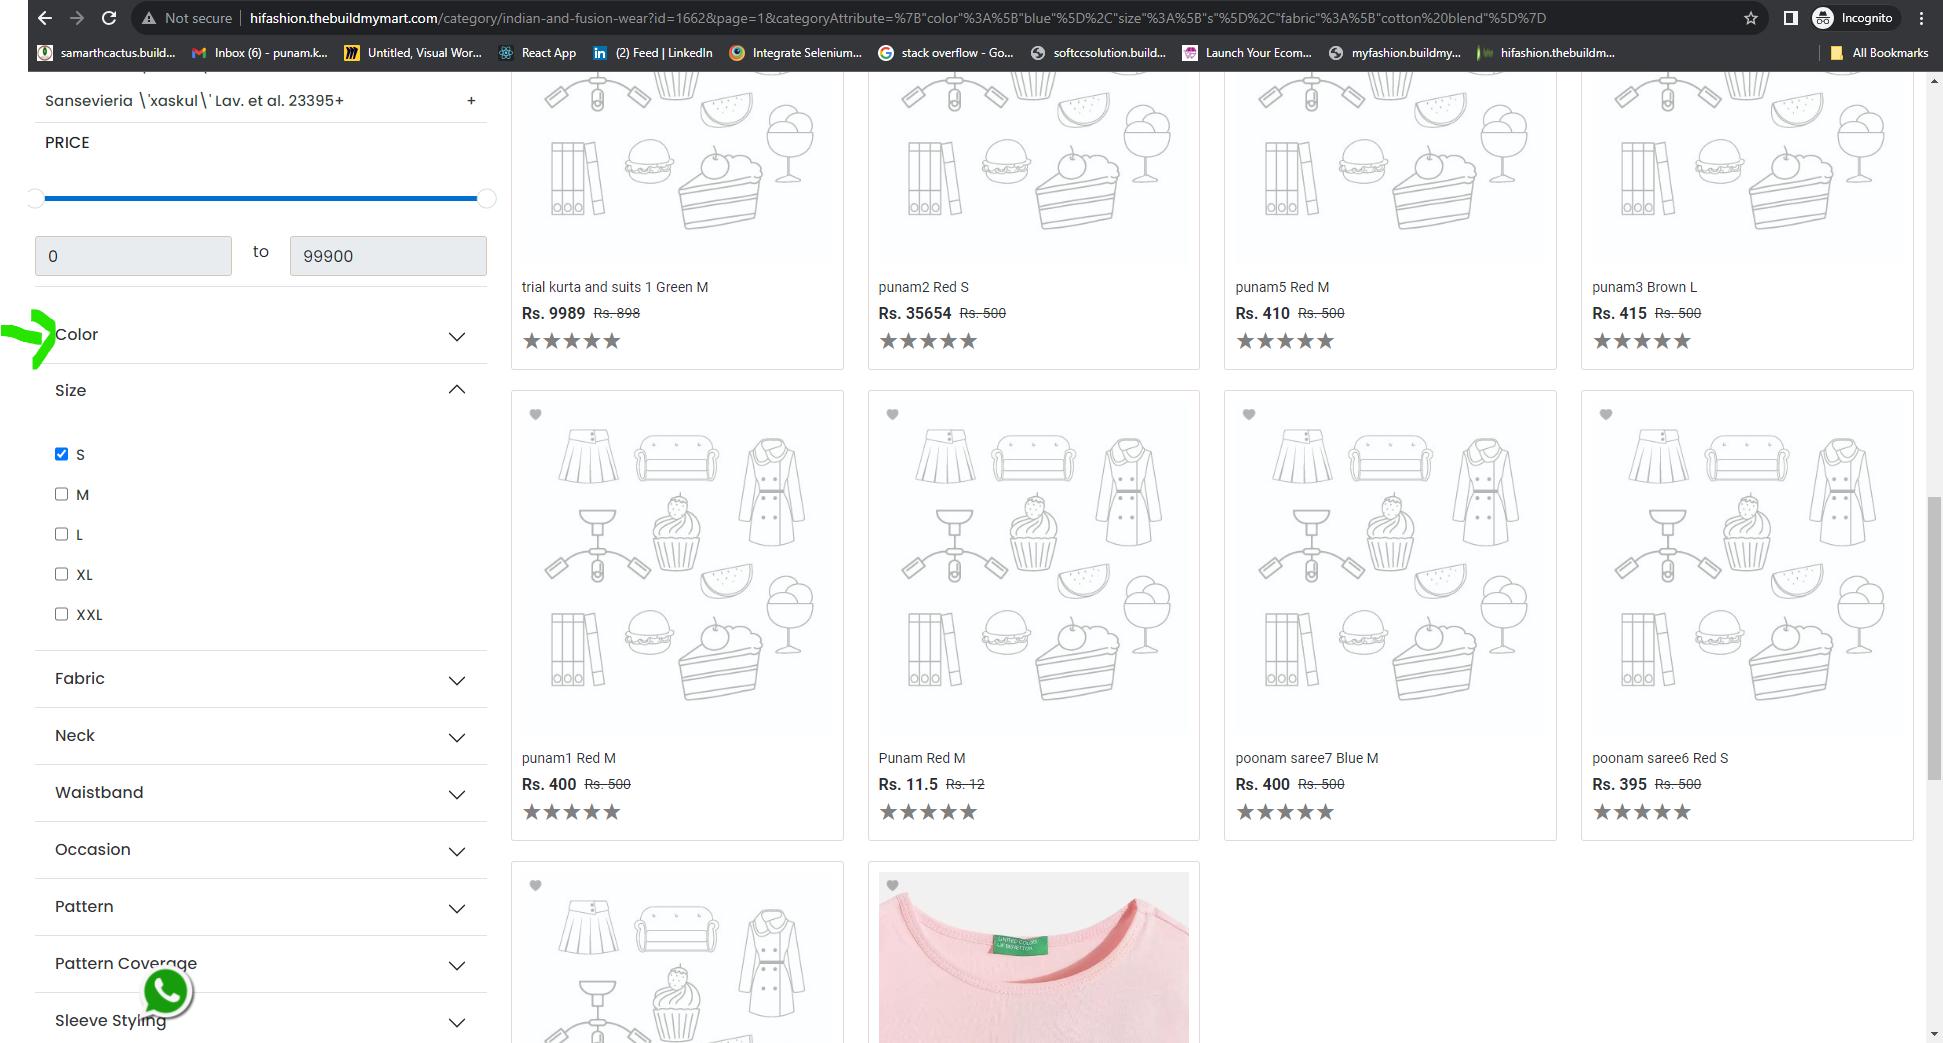Image resolution: width=1943 pixels, height=1043 pixels.
Task: Rate punam2 Red S with stars
Action: [929, 341]
